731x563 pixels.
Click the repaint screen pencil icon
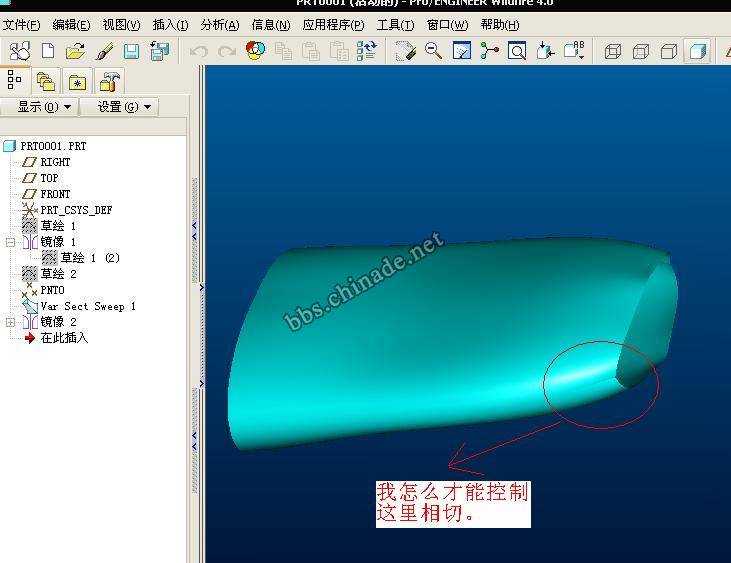pos(405,51)
